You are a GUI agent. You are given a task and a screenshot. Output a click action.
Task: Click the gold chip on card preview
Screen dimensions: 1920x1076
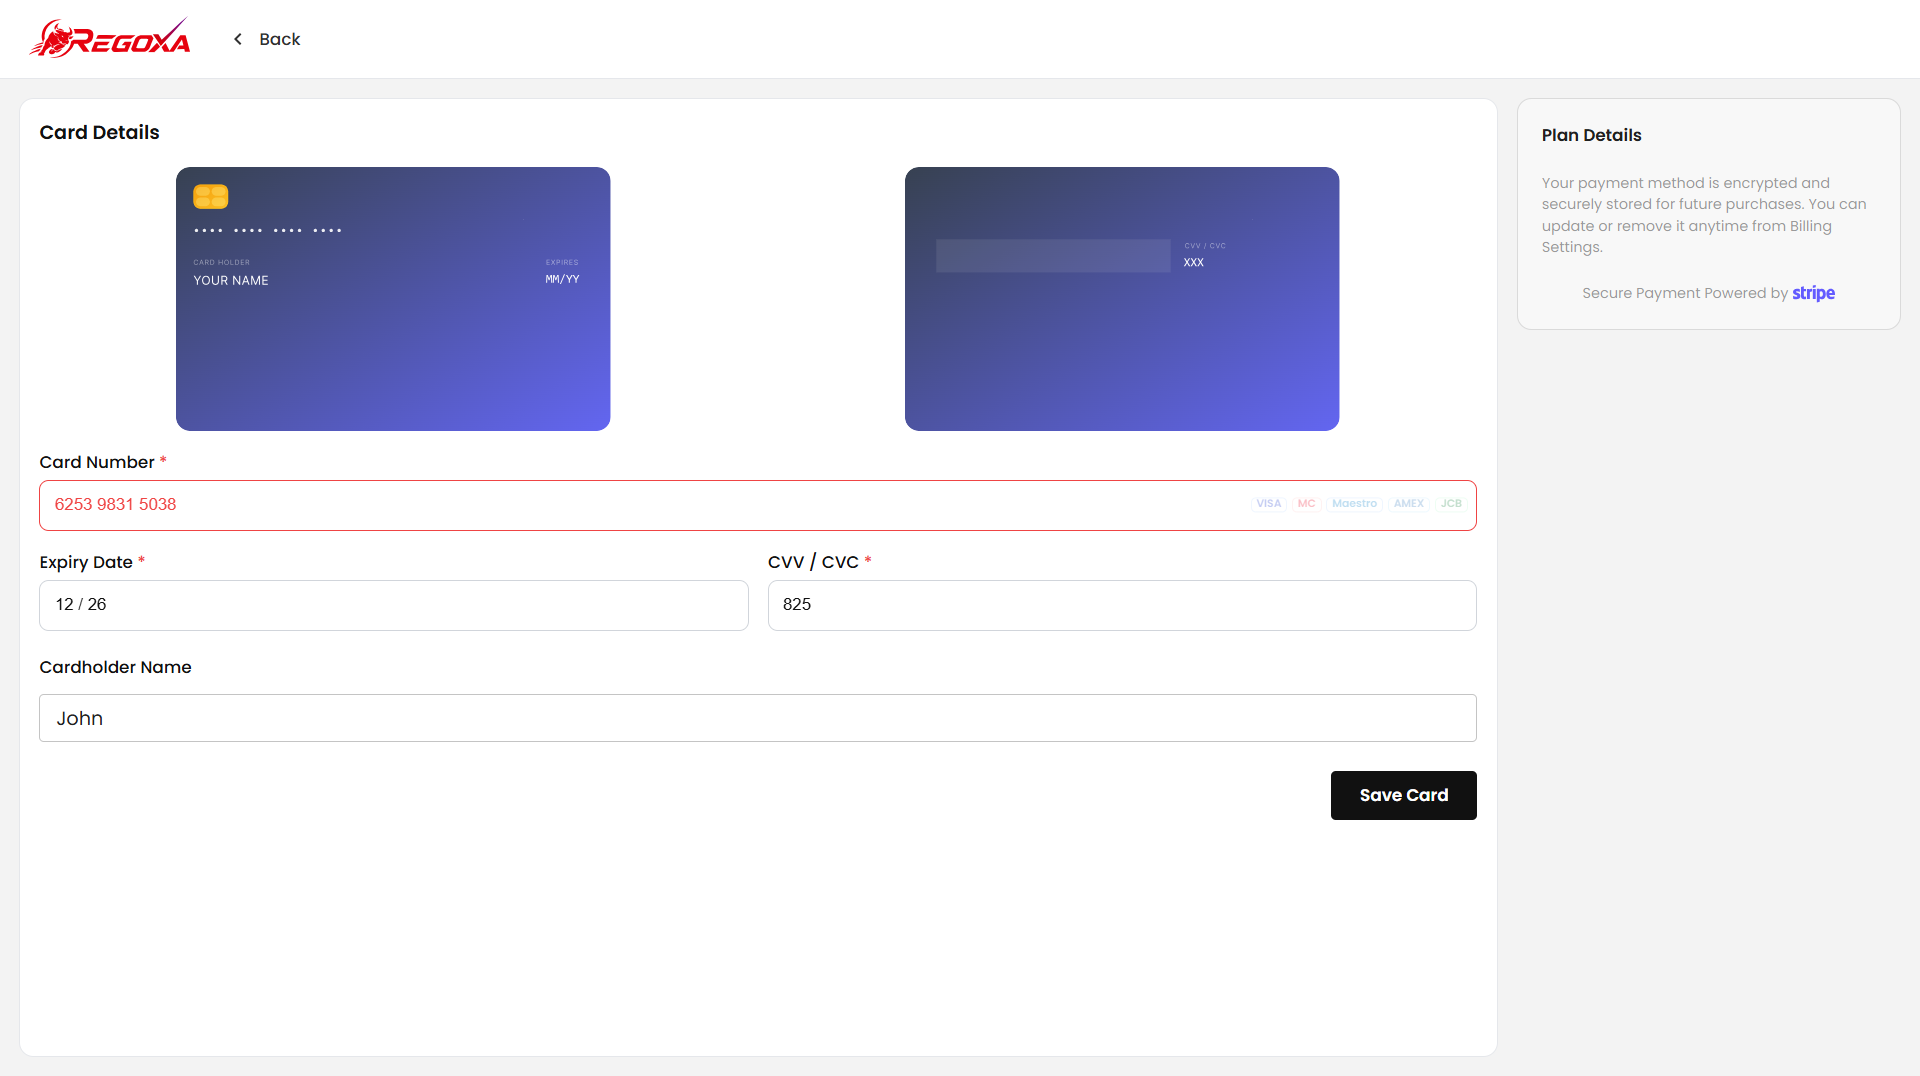[211, 196]
